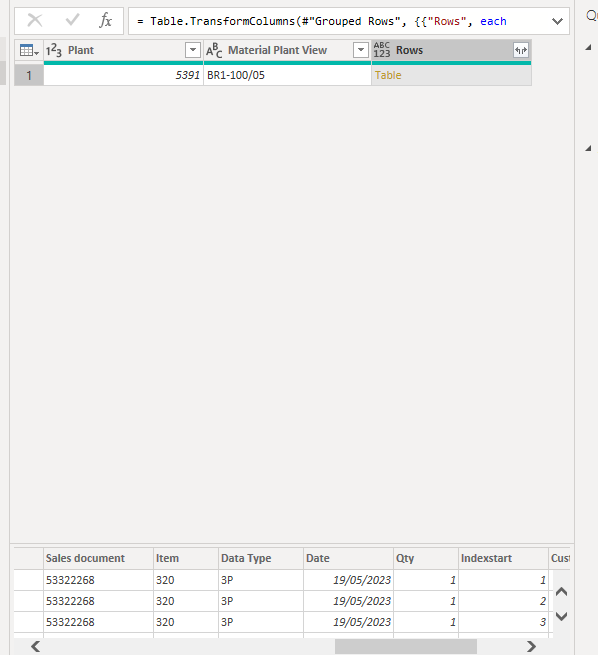
Task: Click the Qty preview column header
Action: pos(426,559)
